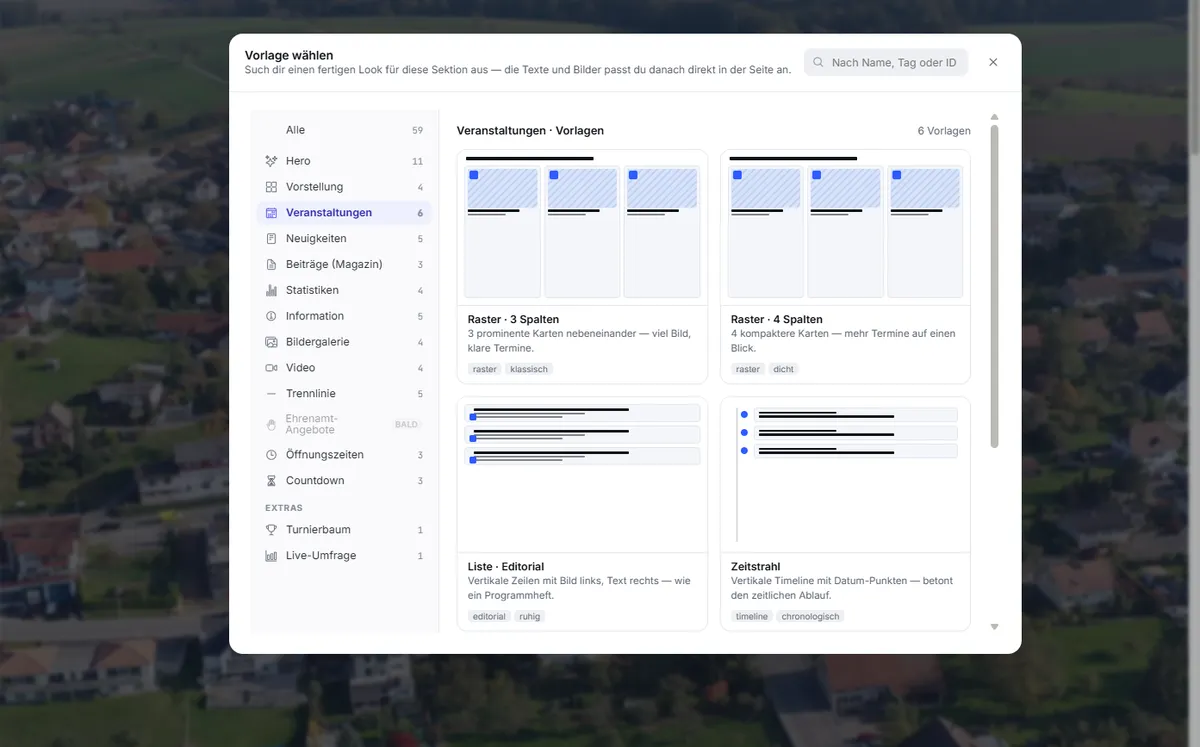Click the Countdown hourglass icon
The image size is (1200, 747).
click(x=271, y=481)
